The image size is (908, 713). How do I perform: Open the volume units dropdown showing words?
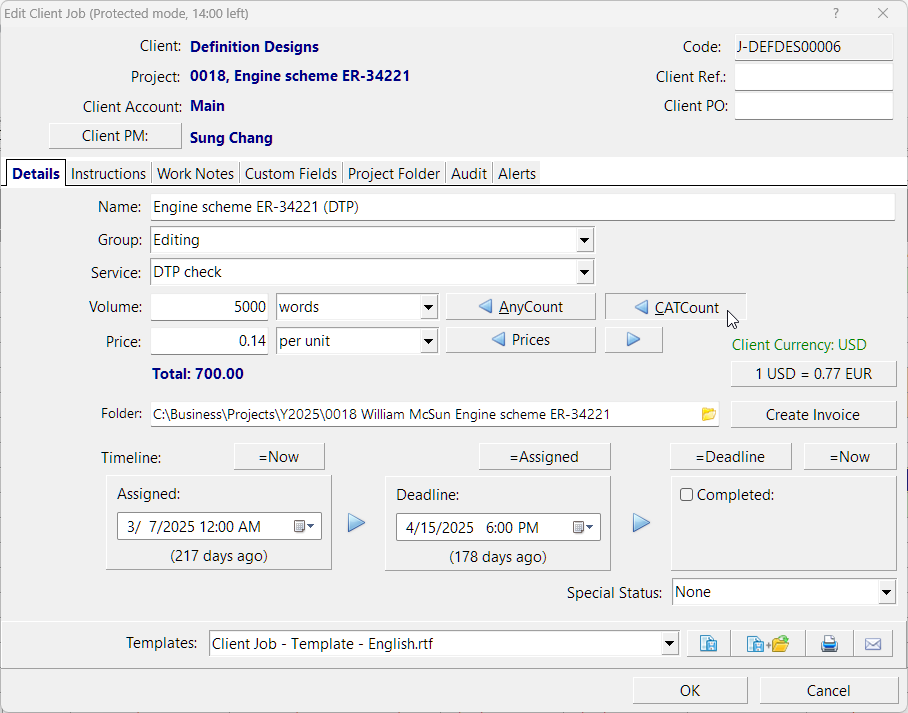[428, 308]
